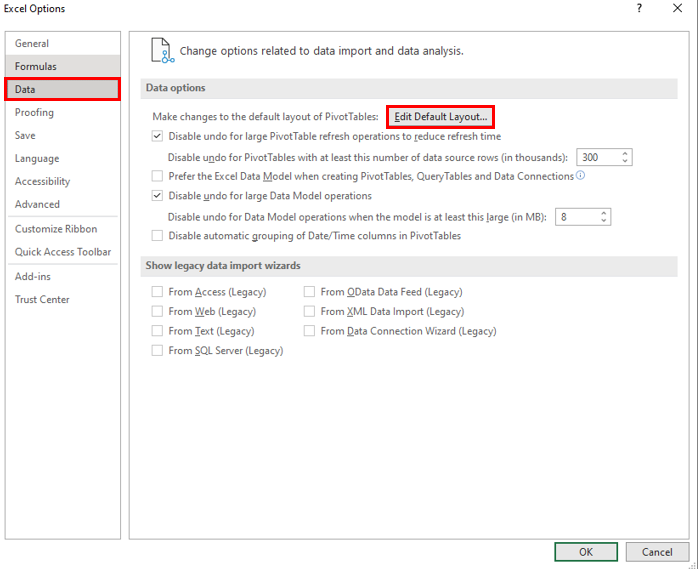Switch to Trust Center settings
The width and height of the screenshot is (698, 569).
tap(42, 299)
